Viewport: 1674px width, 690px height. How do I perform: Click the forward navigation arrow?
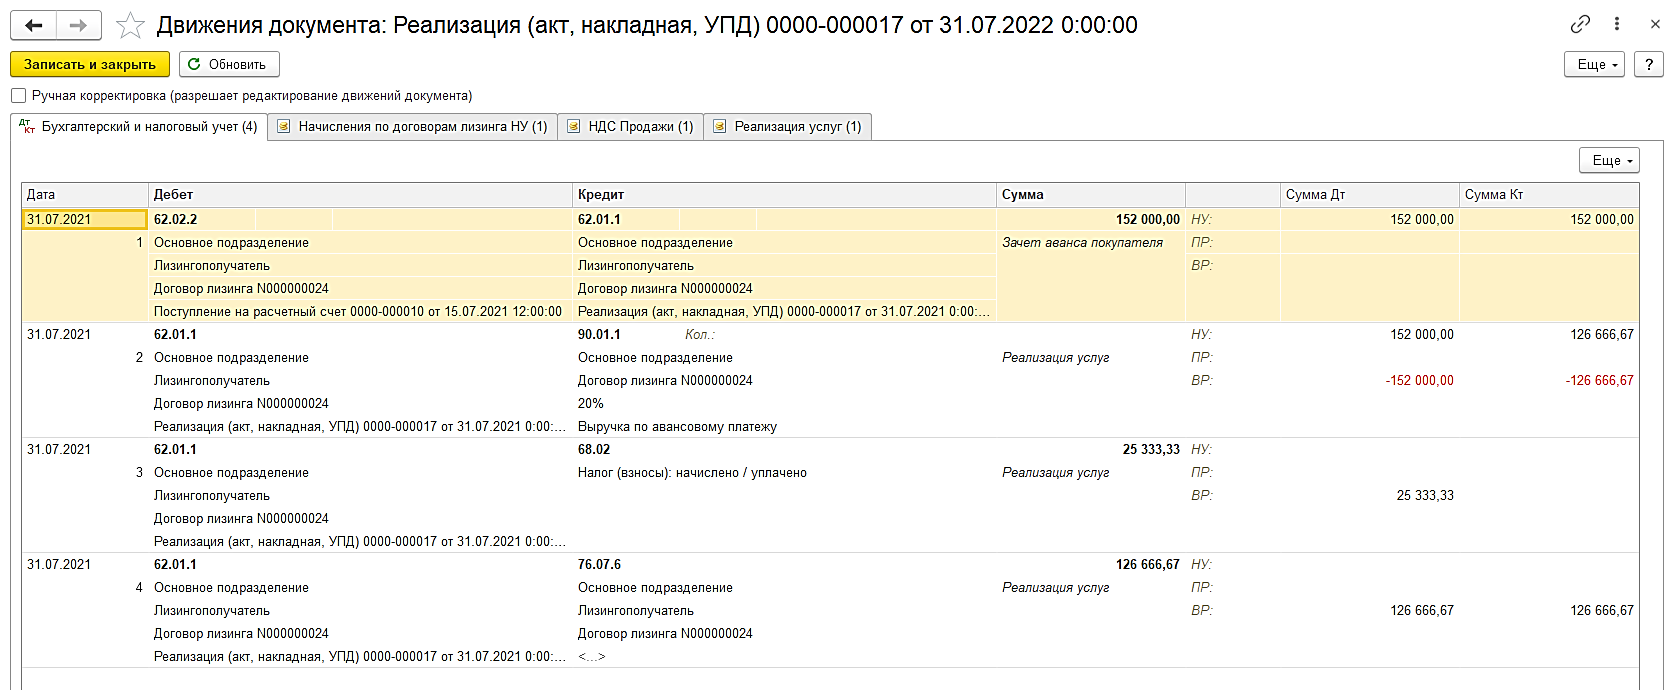(78, 25)
